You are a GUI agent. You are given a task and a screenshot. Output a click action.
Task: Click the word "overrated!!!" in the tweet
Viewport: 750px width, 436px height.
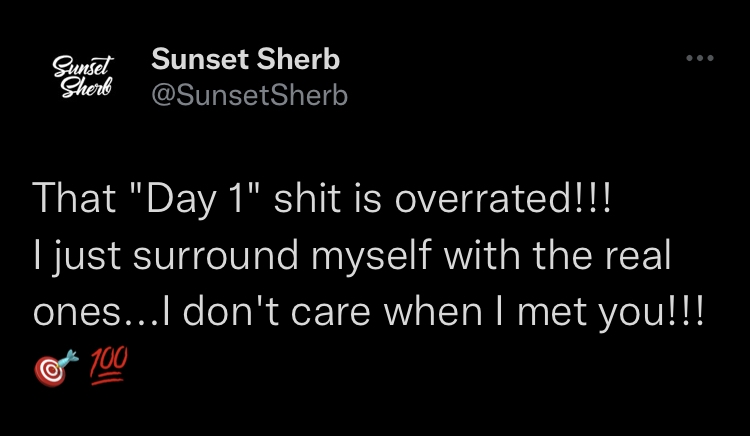[x=503, y=198]
